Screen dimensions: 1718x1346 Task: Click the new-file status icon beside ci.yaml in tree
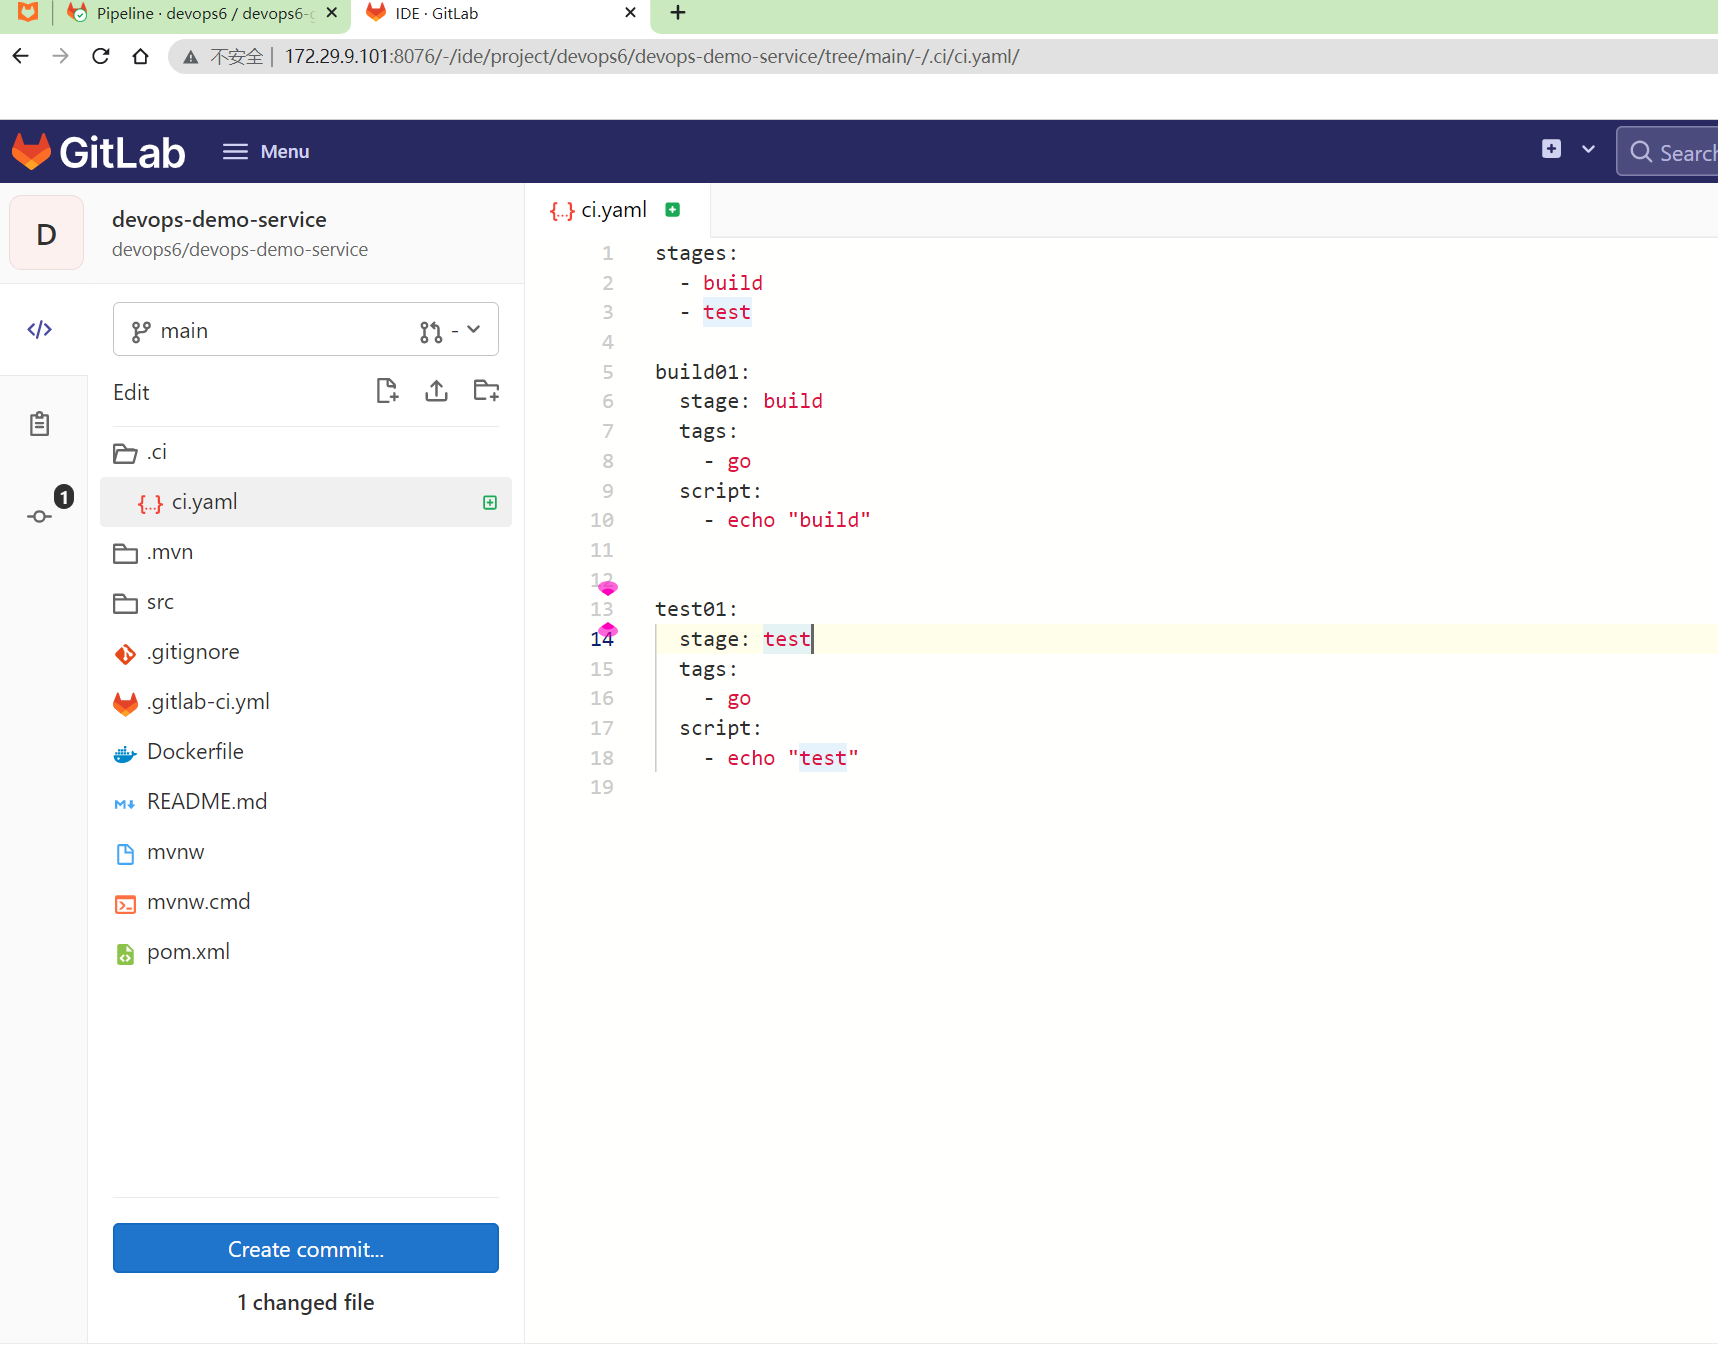pos(490,502)
